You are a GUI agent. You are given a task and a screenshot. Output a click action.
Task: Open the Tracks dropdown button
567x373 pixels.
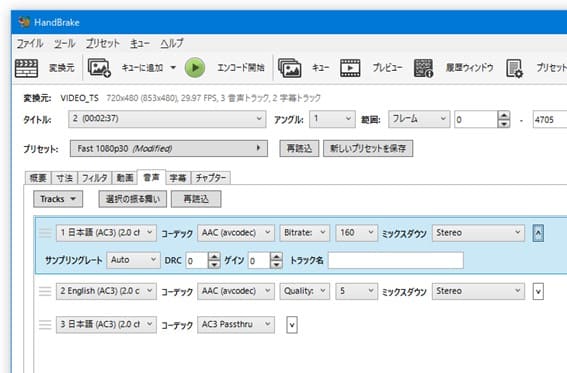click(58, 199)
